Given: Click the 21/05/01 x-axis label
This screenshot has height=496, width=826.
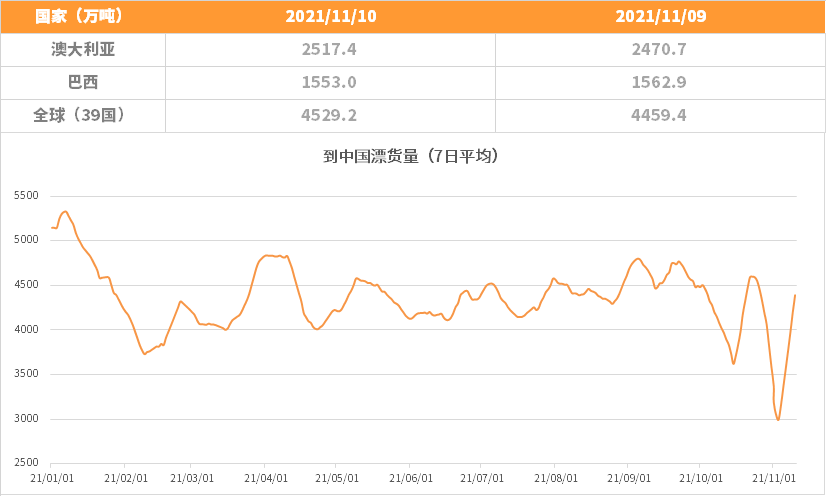Looking at the screenshot, I should (x=337, y=478).
